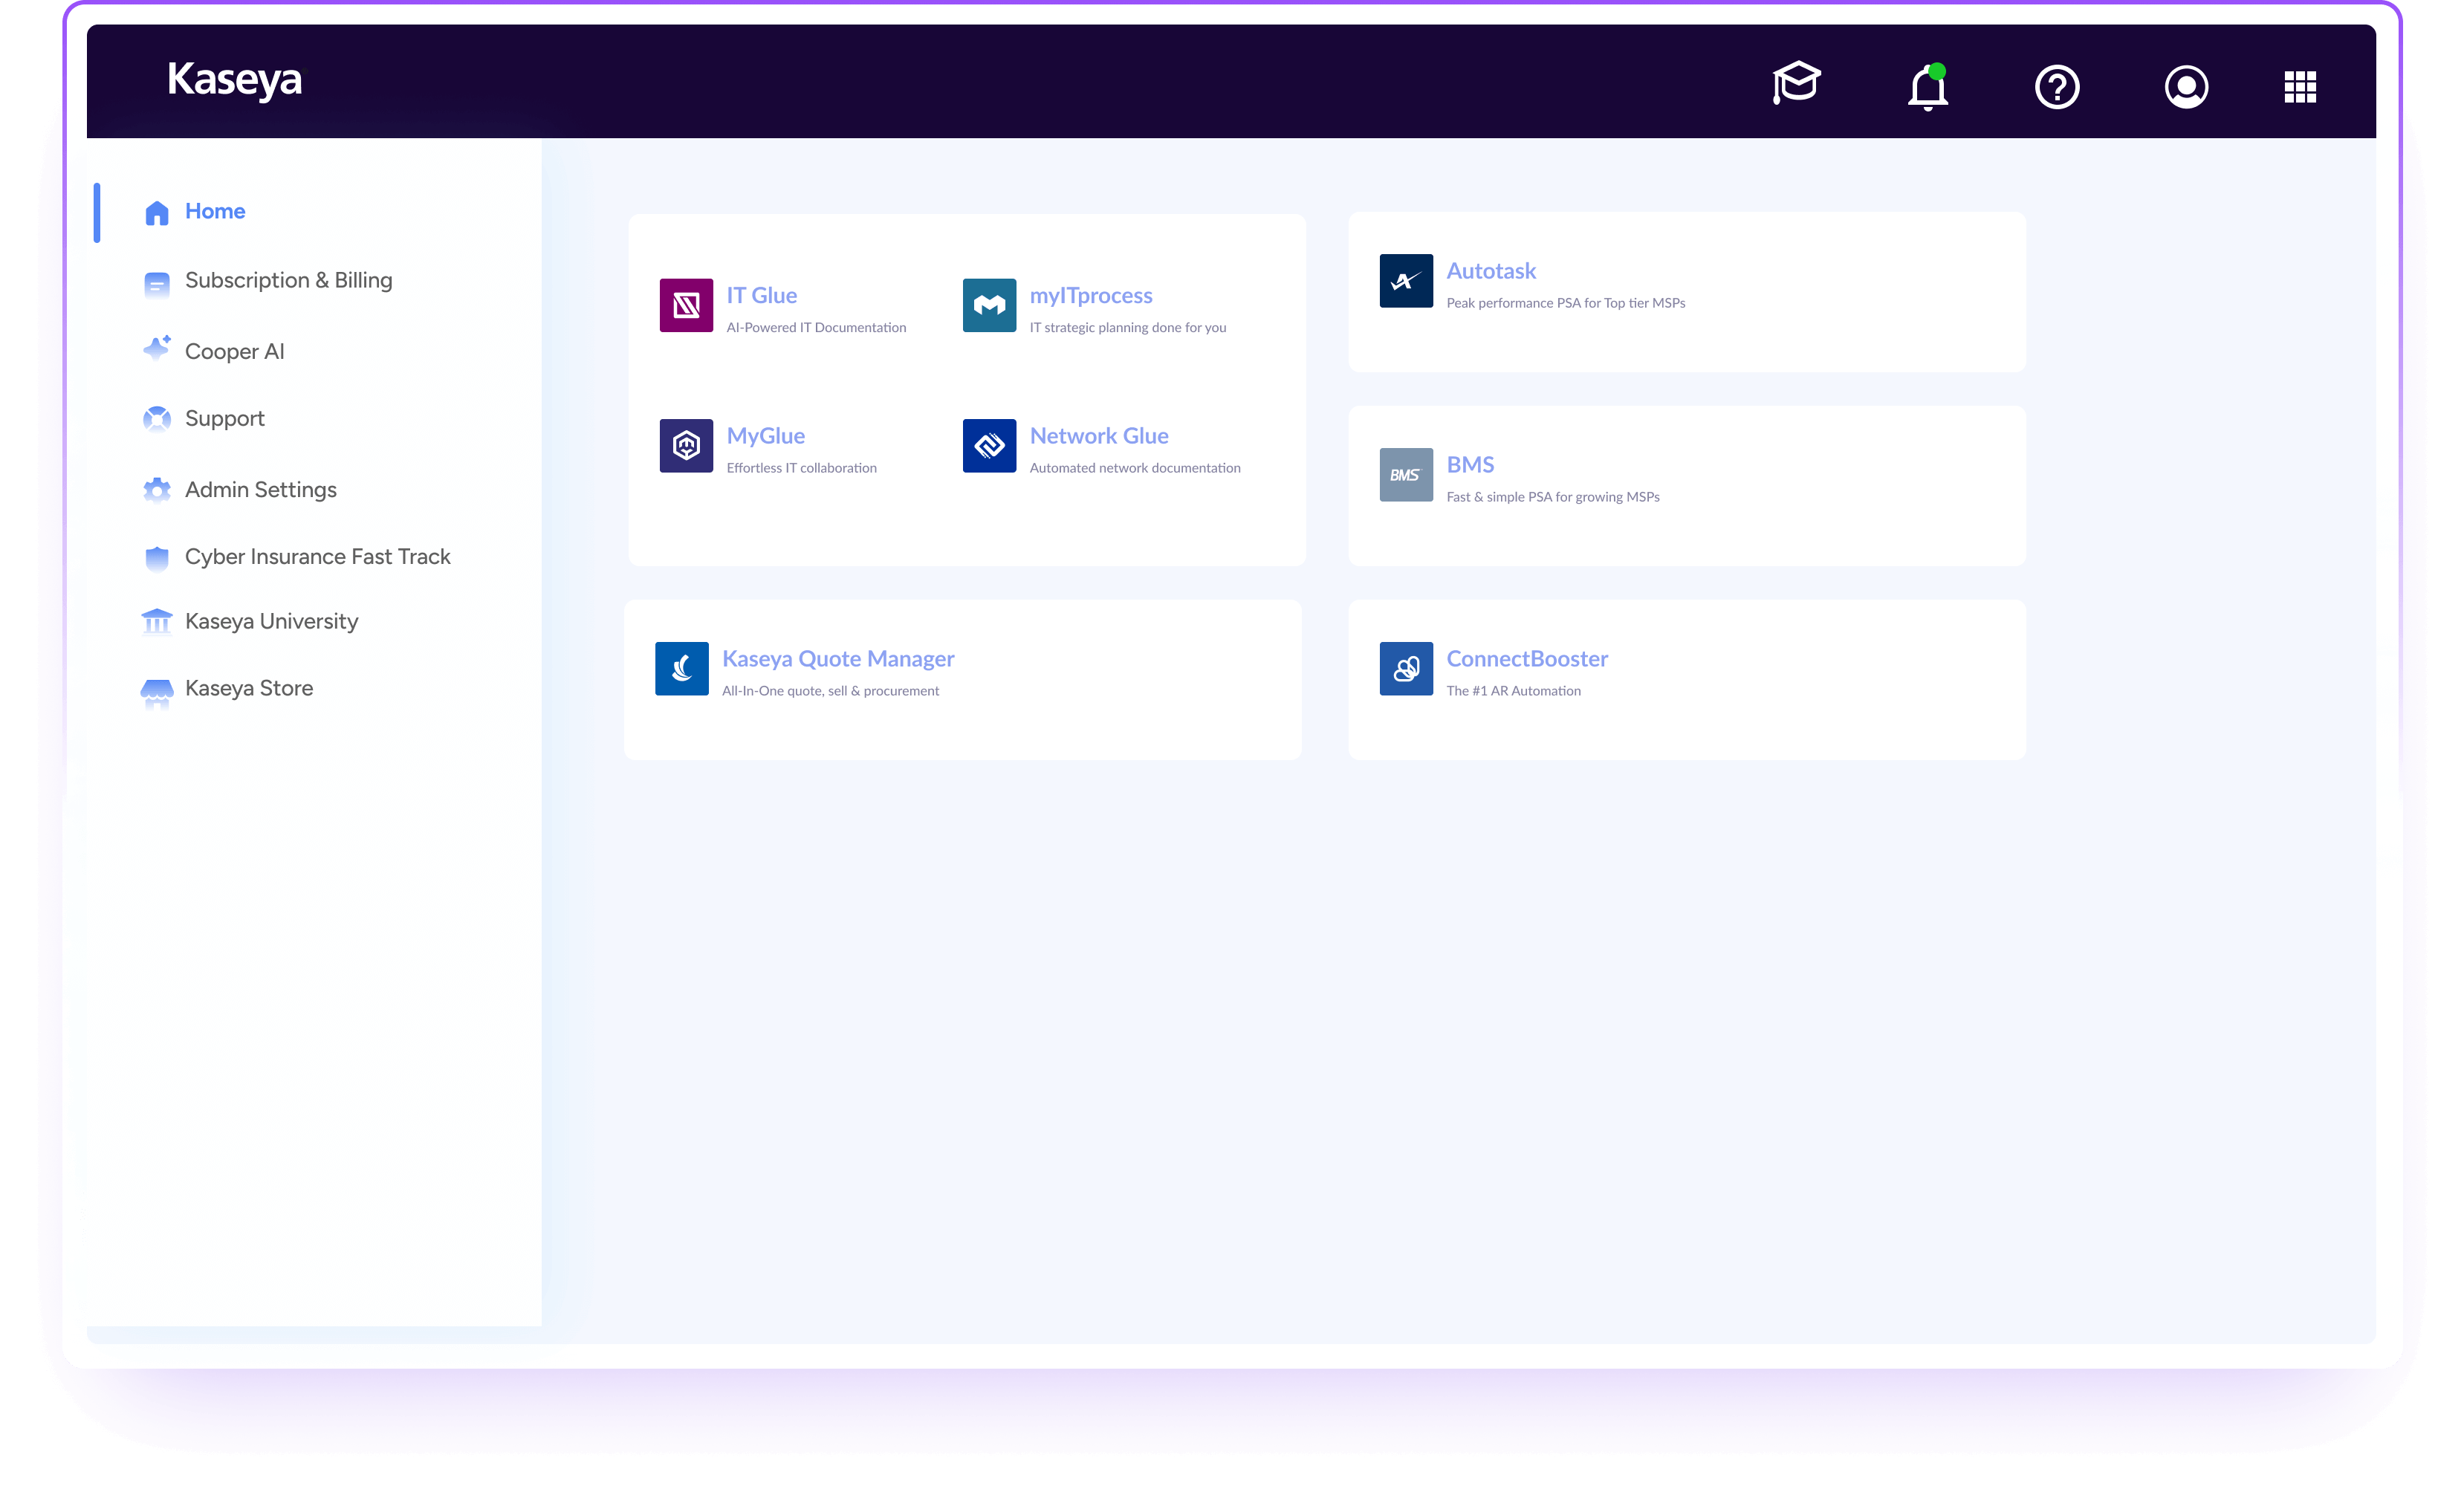
Task: Click the Network Glue app icon
Action: [x=989, y=445]
